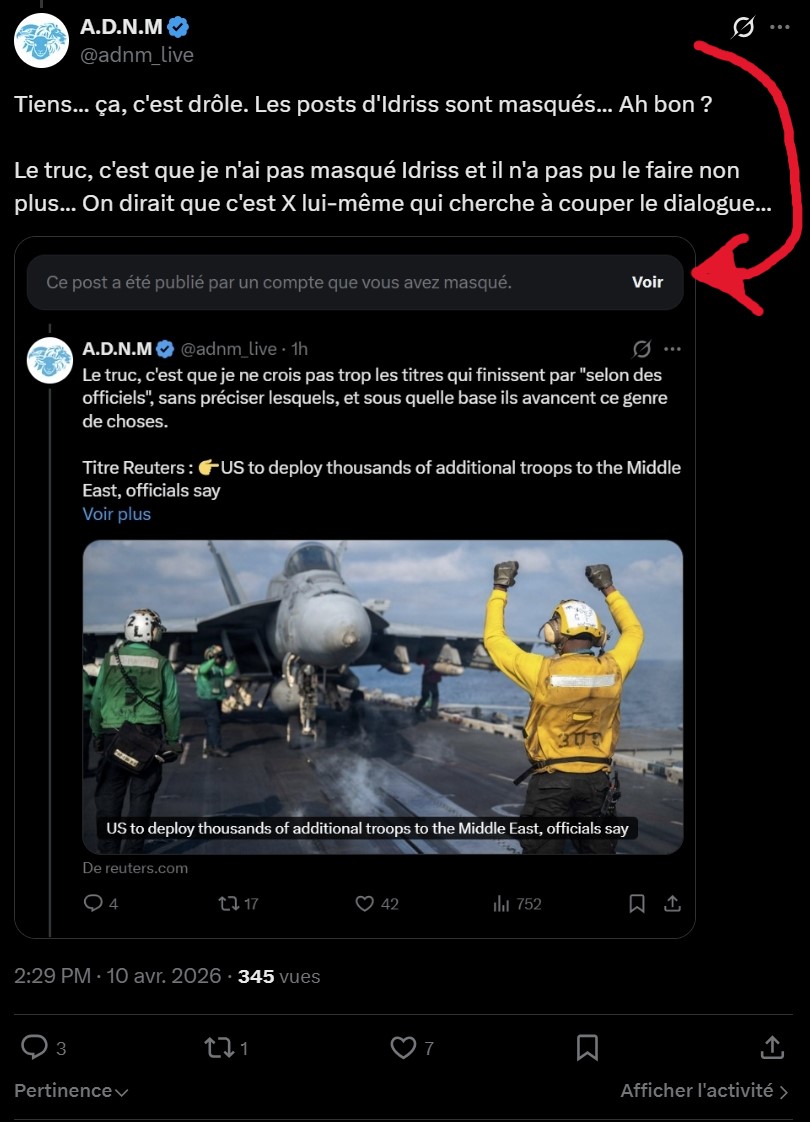Open the three-dot menu on the quoted post

click(x=672, y=349)
